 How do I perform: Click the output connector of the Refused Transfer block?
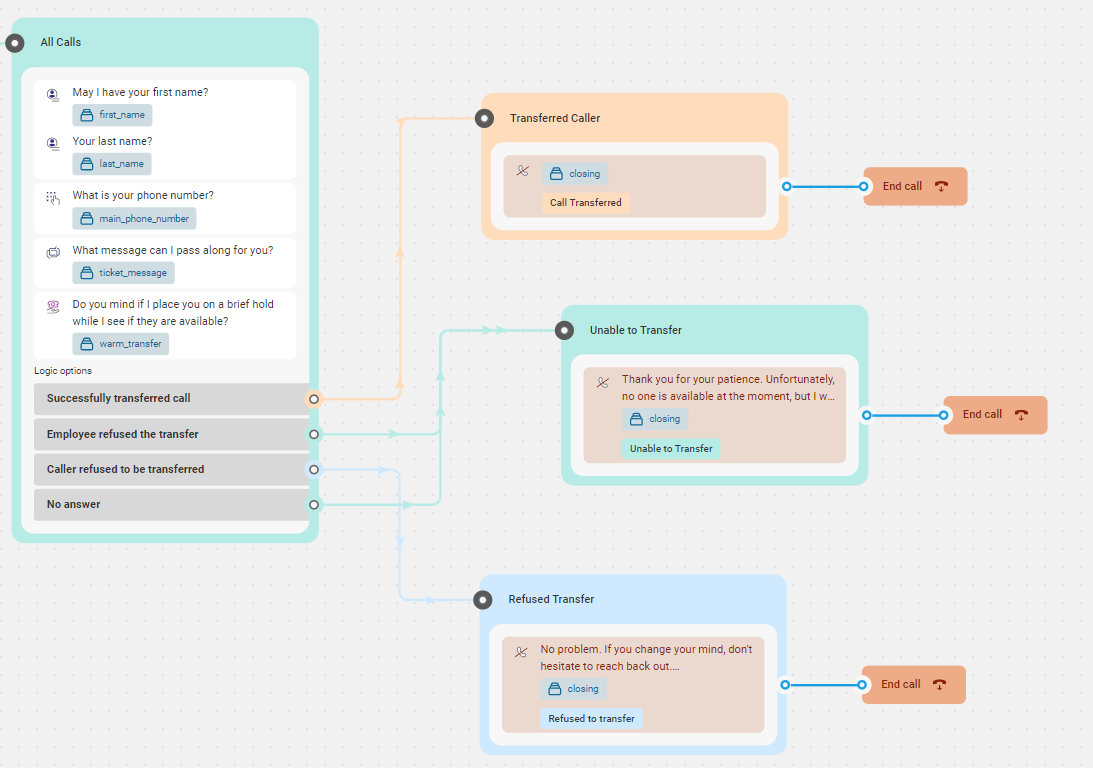(x=785, y=684)
